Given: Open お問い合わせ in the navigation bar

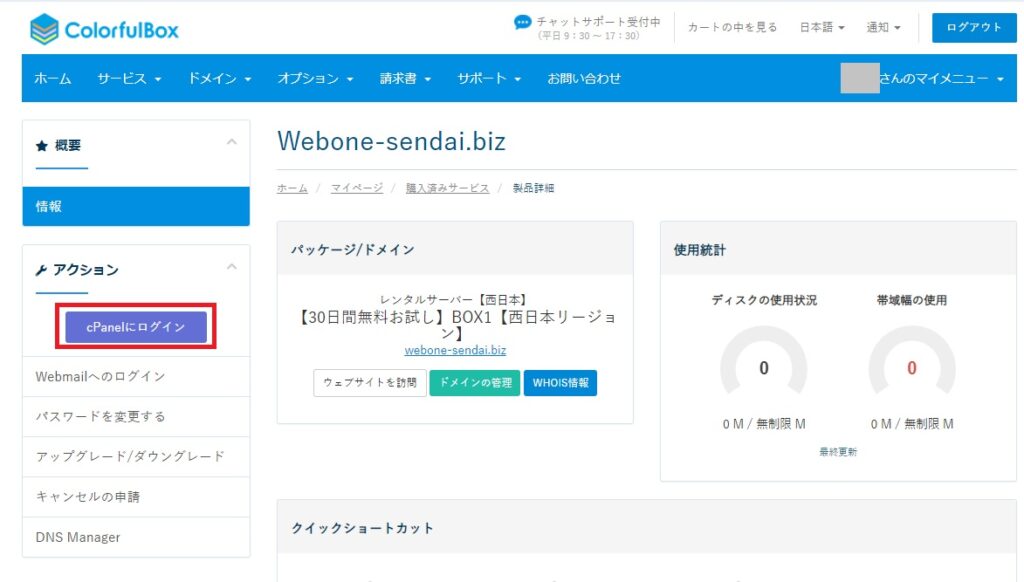Looking at the screenshot, I should pos(584,78).
